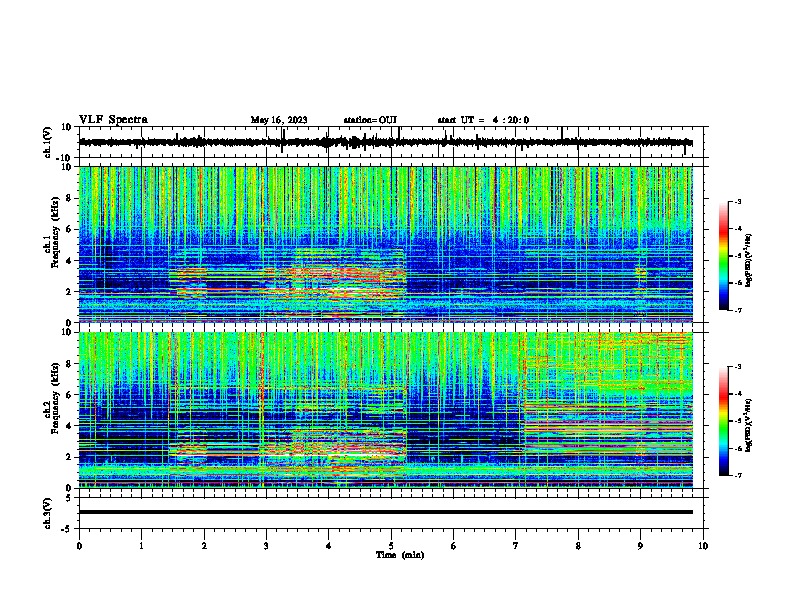This screenshot has height=612, width=792.
Task: Click the thick black ch.3 trace line
Action: click(386, 512)
